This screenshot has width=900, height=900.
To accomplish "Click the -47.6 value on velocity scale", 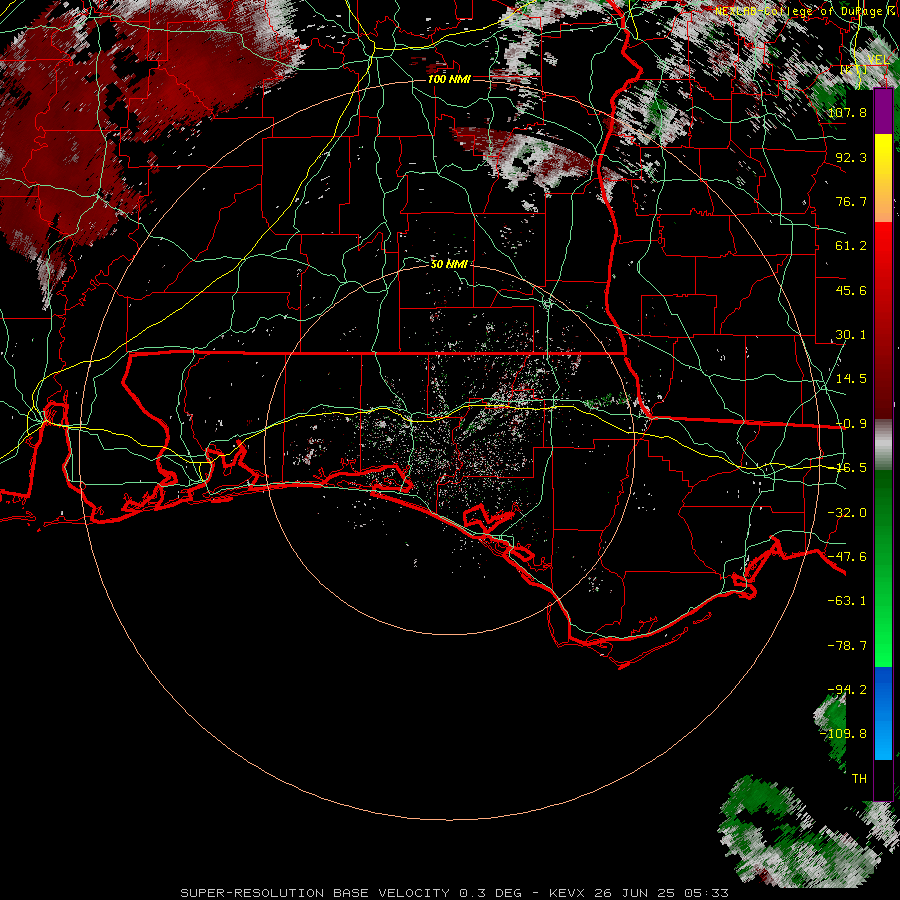I will [848, 557].
